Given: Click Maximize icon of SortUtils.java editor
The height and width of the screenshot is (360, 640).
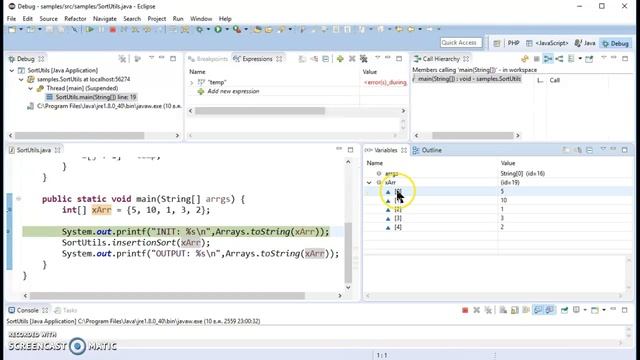Looking at the screenshot, I should 350,150.
